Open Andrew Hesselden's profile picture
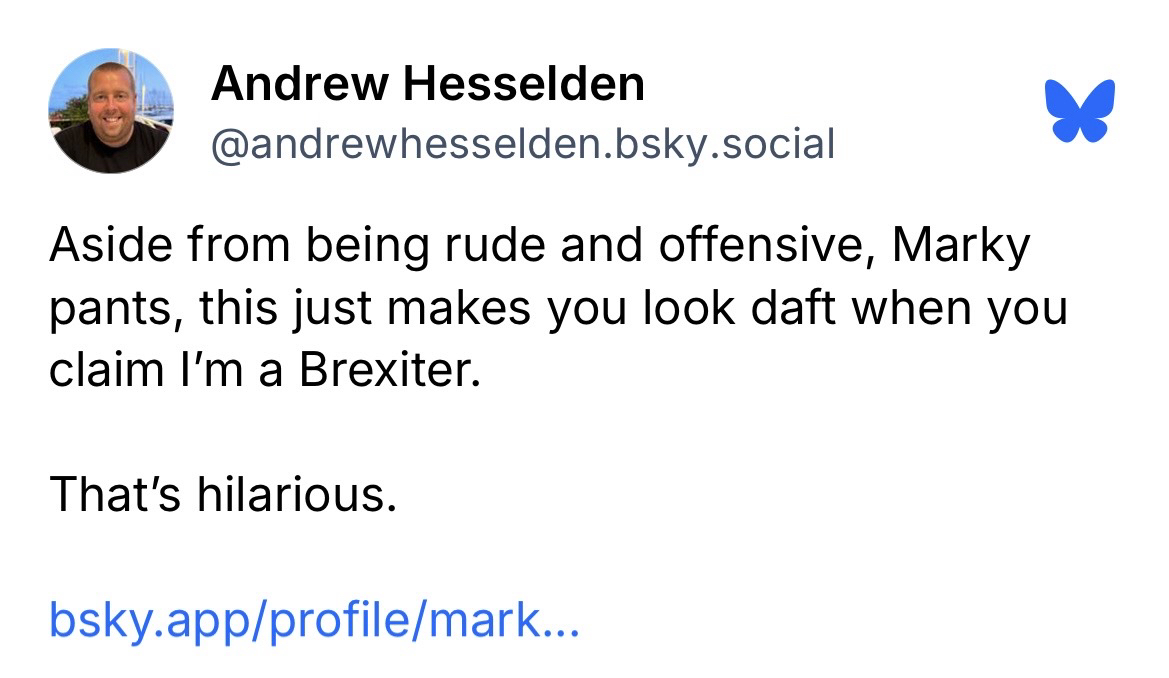 (111, 111)
